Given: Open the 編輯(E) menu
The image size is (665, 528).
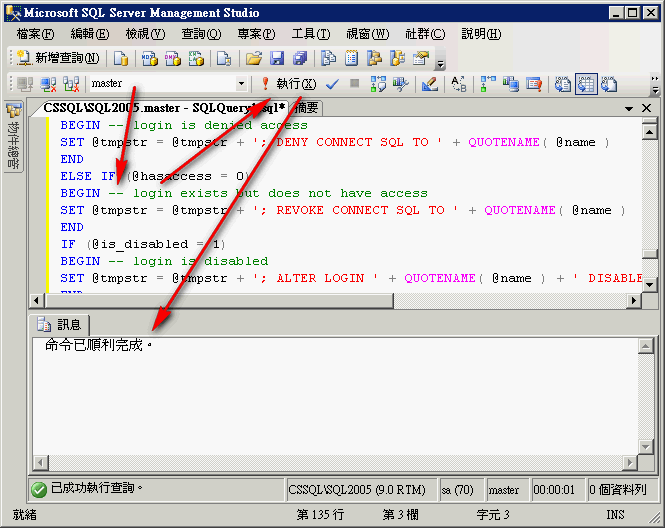Looking at the screenshot, I should pyautogui.click(x=89, y=34).
